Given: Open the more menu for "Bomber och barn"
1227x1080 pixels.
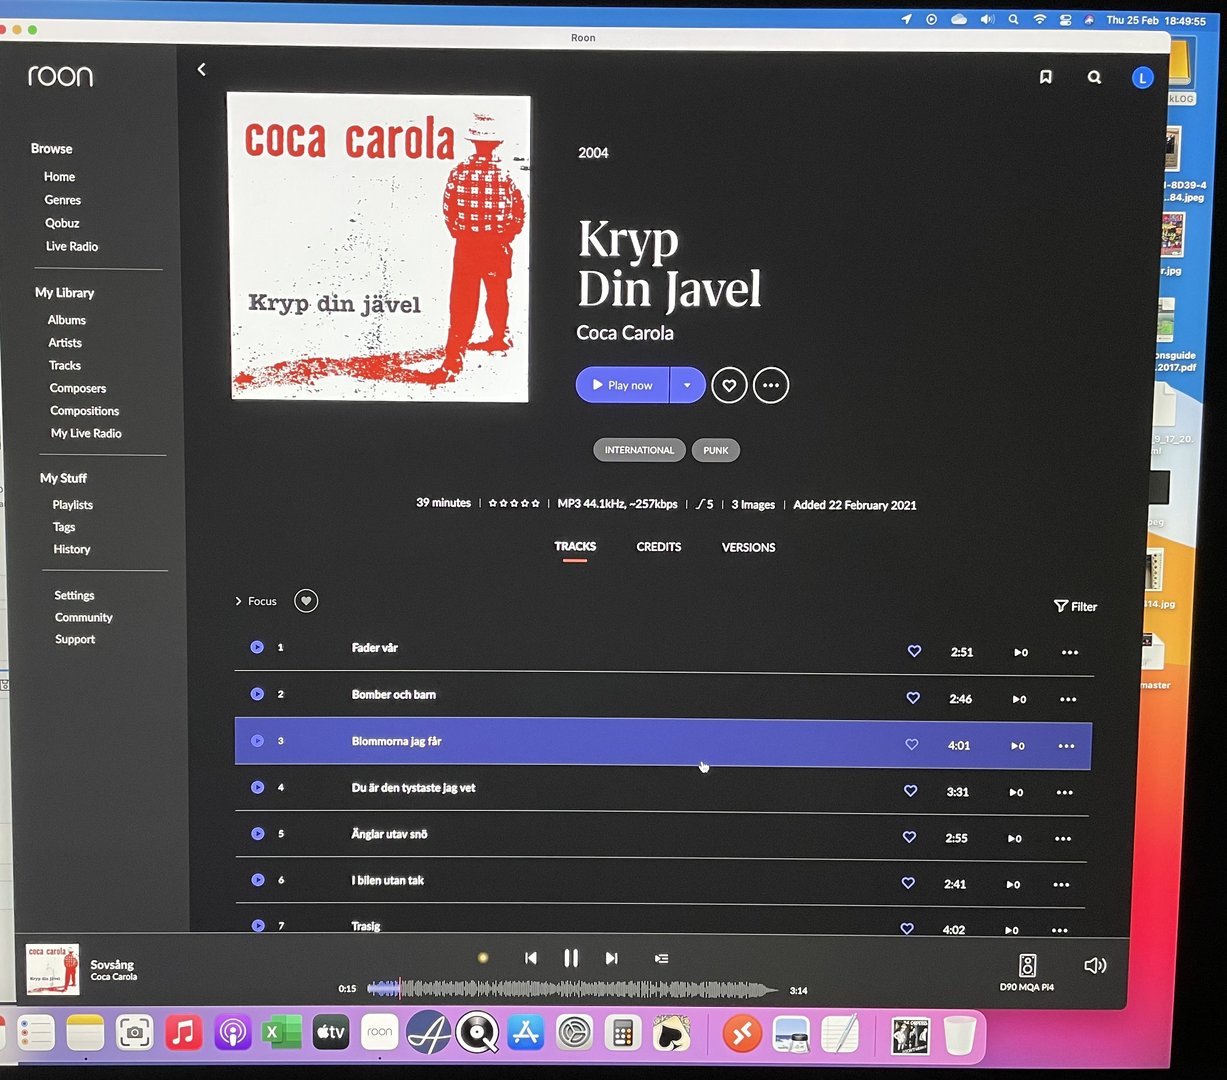Looking at the screenshot, I should point(1068,700).
